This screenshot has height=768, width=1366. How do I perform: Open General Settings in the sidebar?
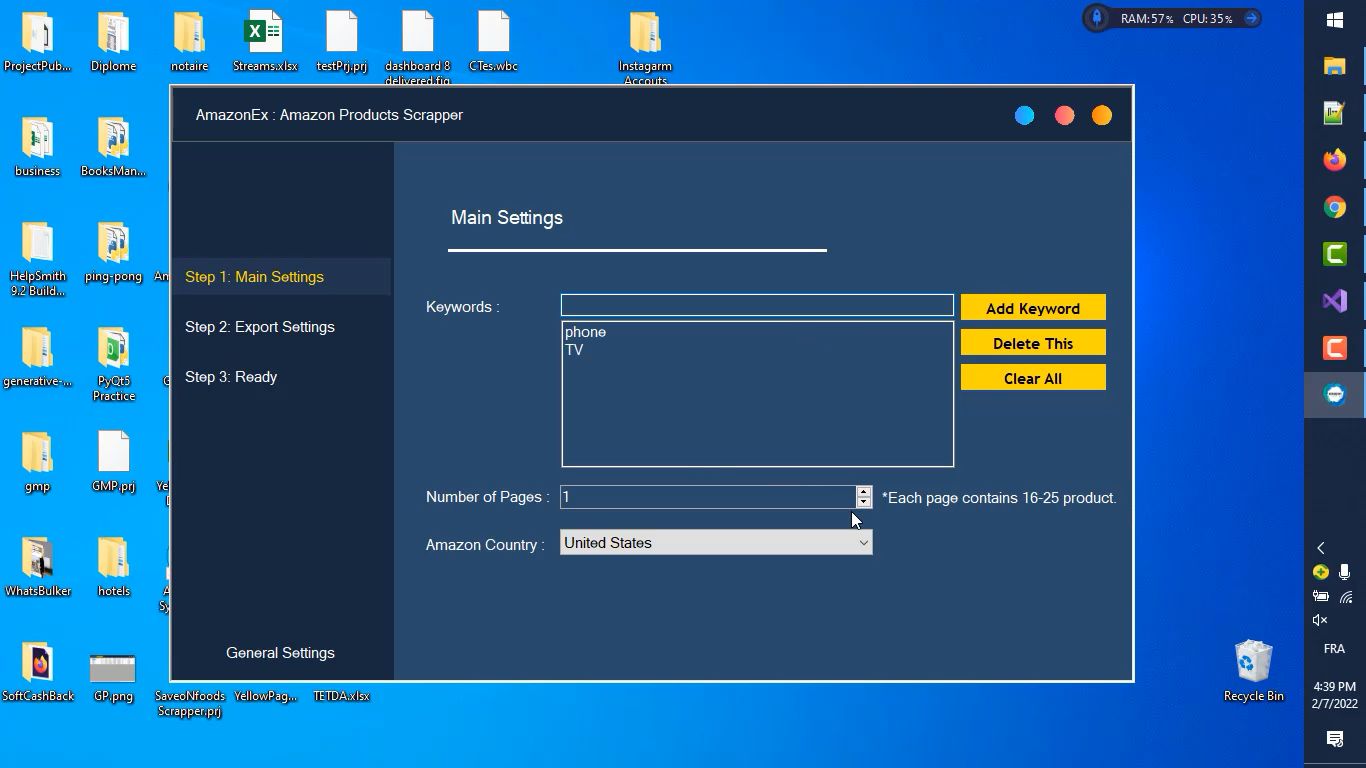(x=280, y=653)
